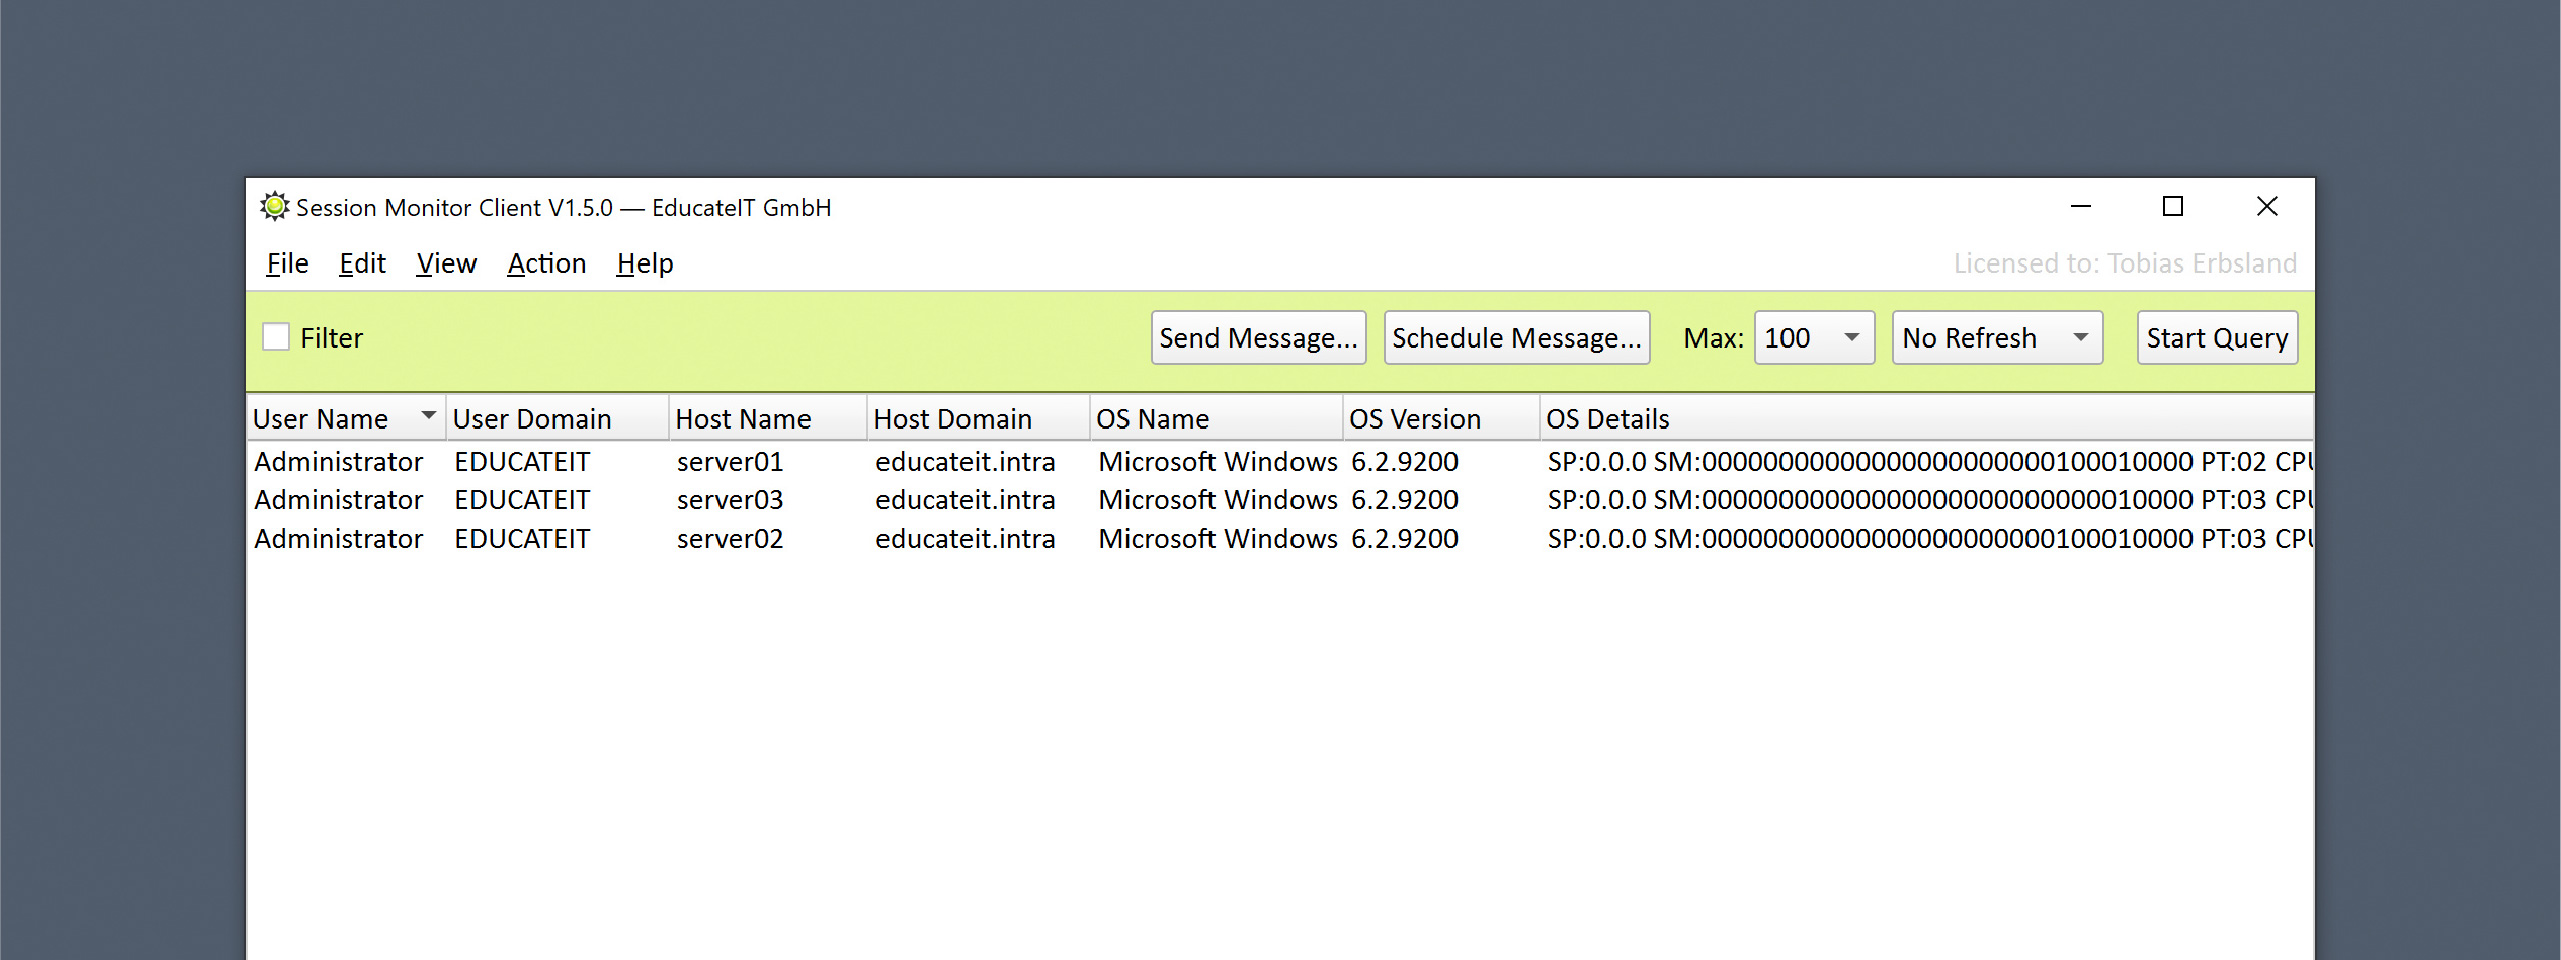This screenshot has width=2561, height=960.
Task: Open the Help menu
Action: pos(644,263)
